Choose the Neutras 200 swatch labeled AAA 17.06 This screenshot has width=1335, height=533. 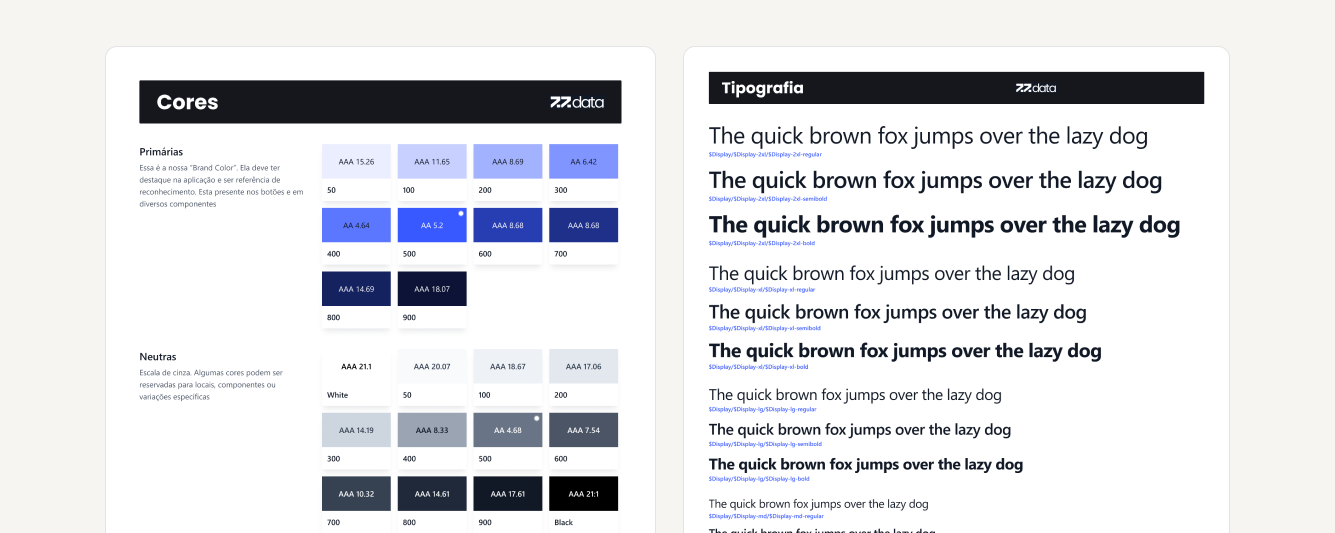point(583,366)
